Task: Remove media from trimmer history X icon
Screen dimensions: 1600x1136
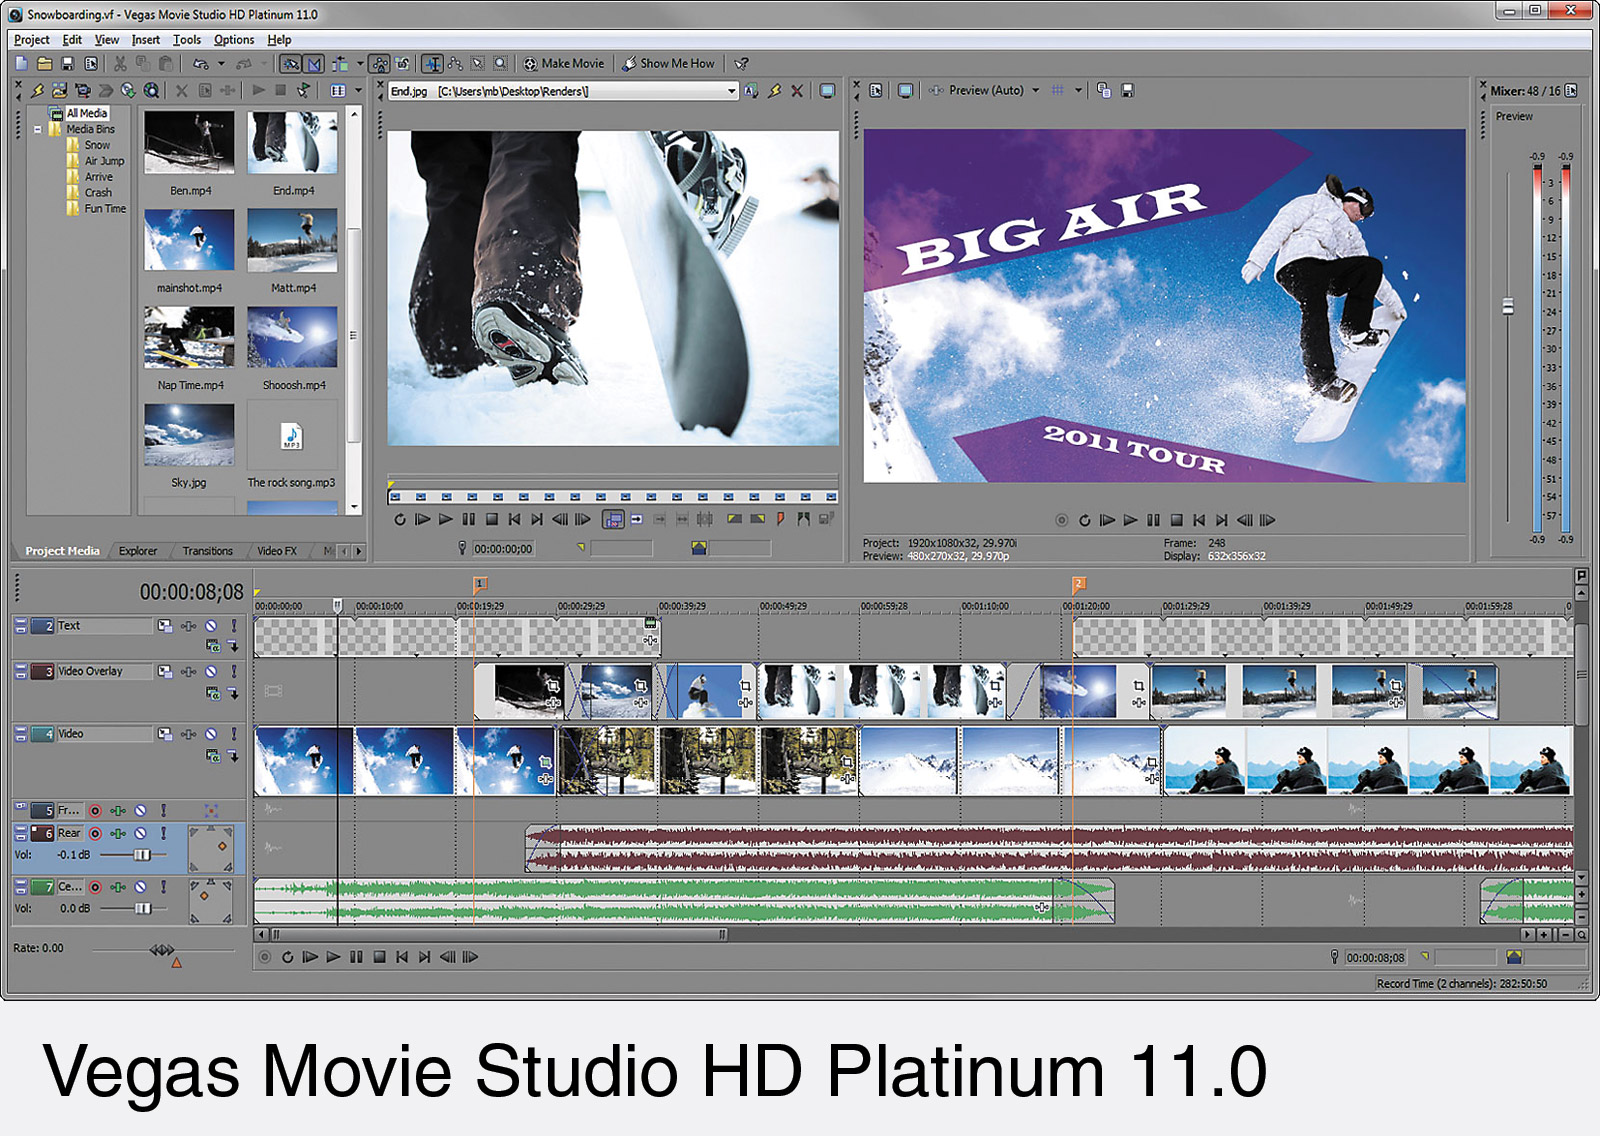Action: 797,90
